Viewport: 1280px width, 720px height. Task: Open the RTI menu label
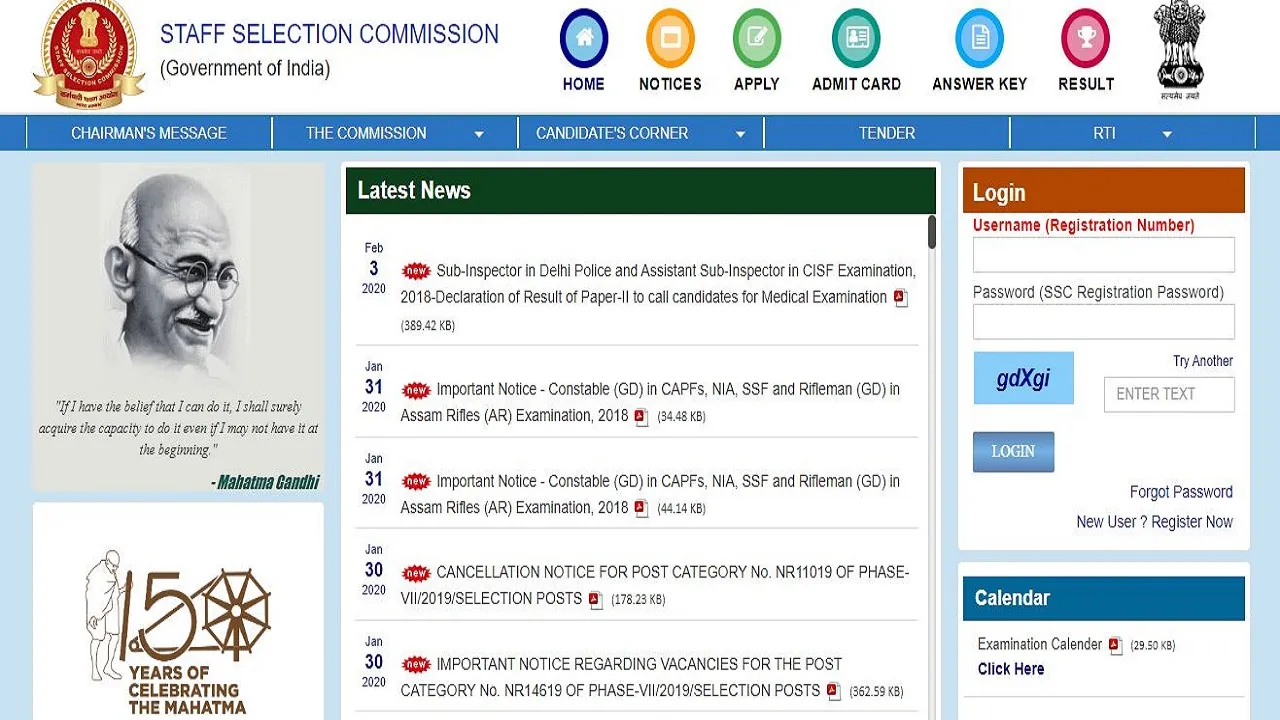coord(1104,133)
